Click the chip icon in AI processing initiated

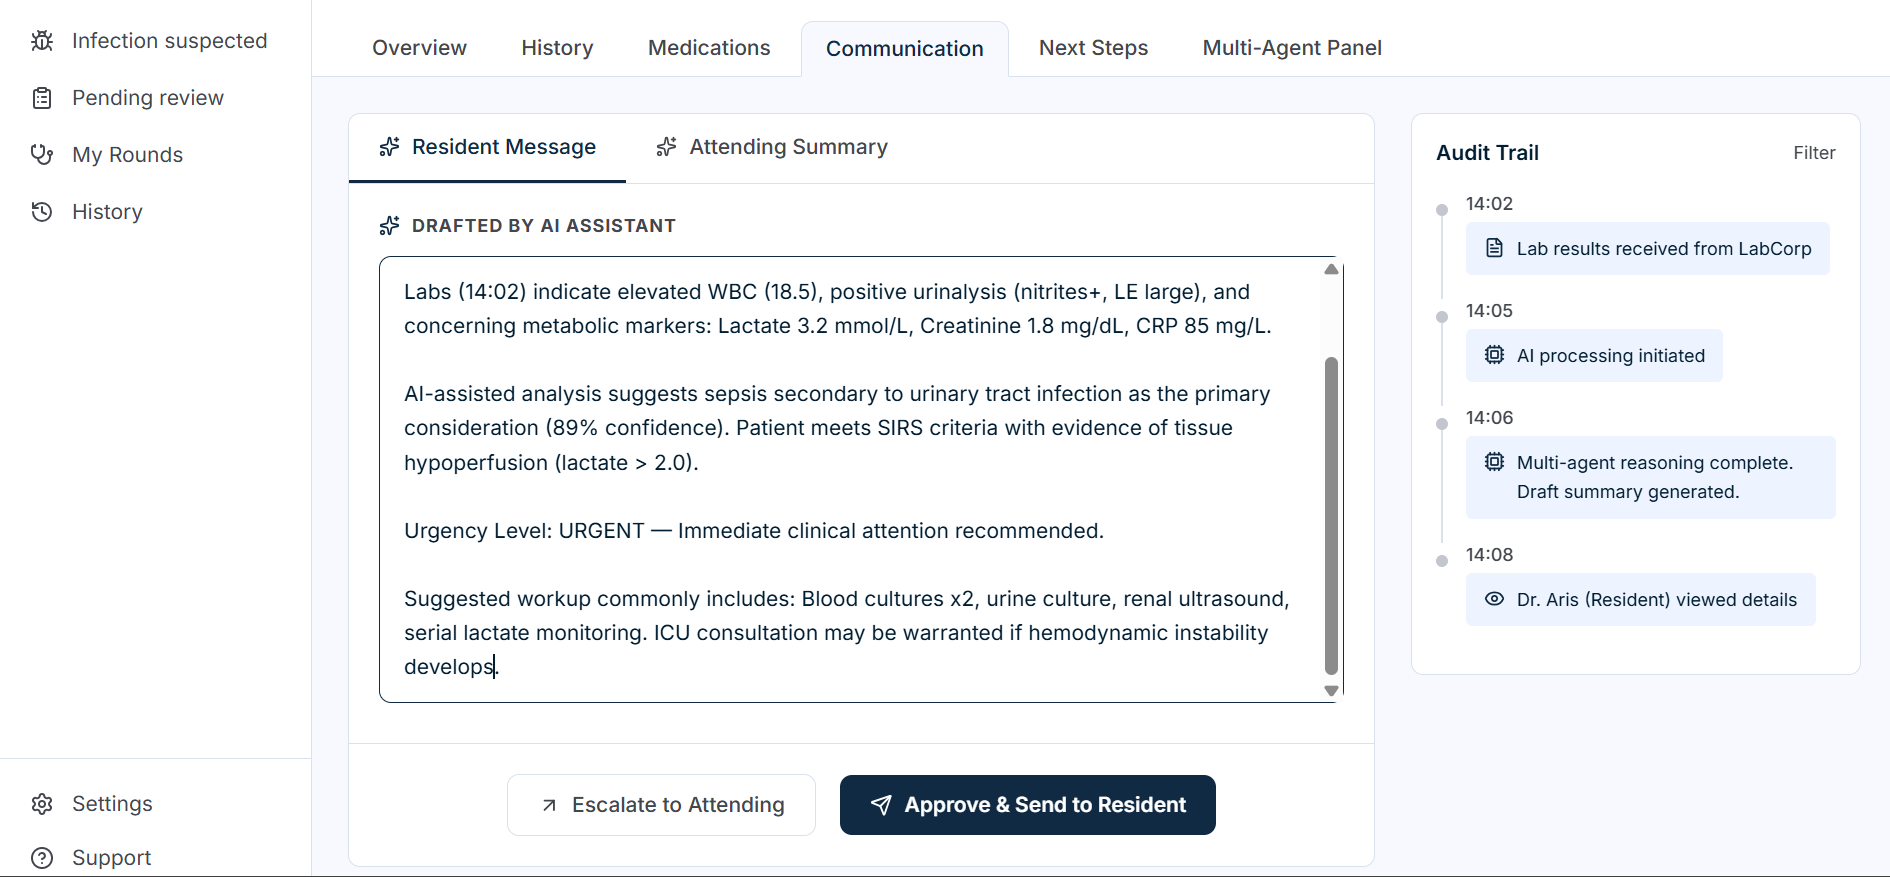[x=1494, y=355]
